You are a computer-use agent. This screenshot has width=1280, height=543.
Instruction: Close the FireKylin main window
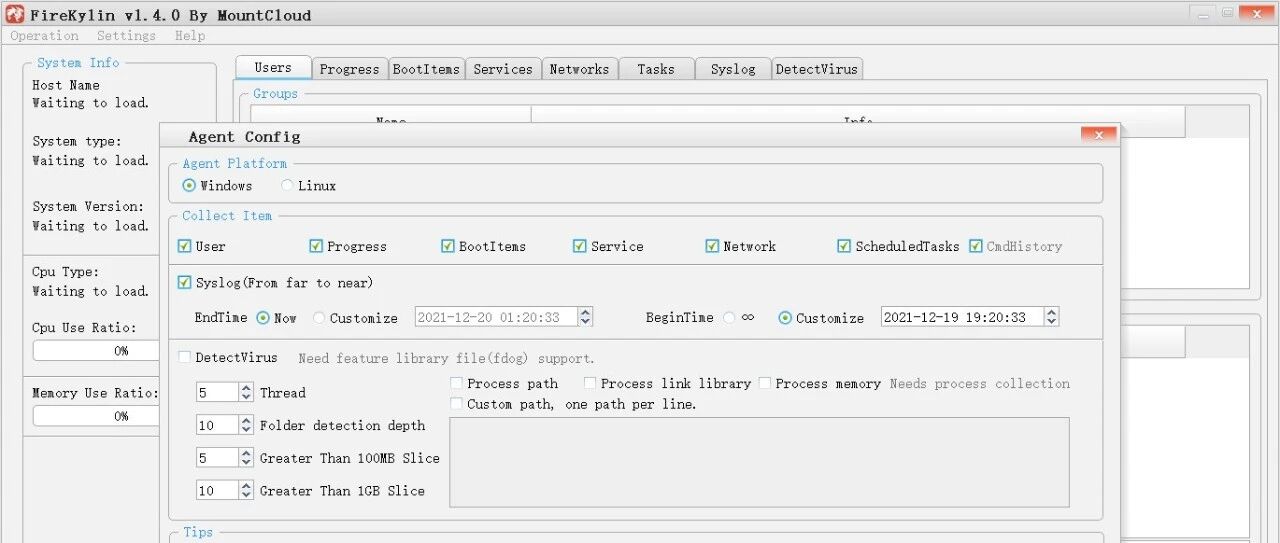click(1258, 13)
